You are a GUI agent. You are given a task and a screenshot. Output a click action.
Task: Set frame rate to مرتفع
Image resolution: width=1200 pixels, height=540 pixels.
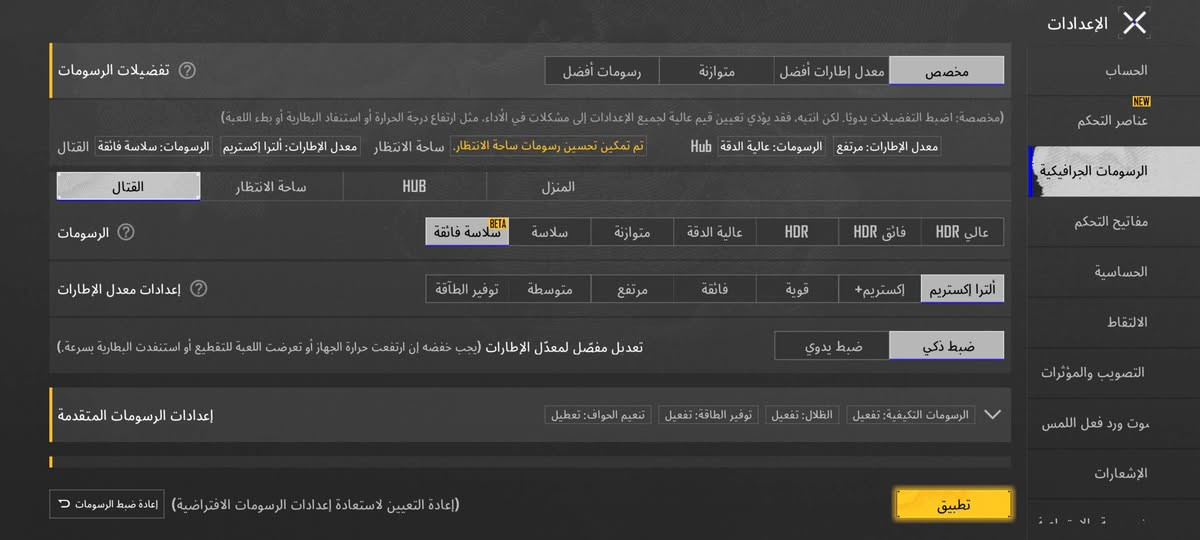click(632, 289)
